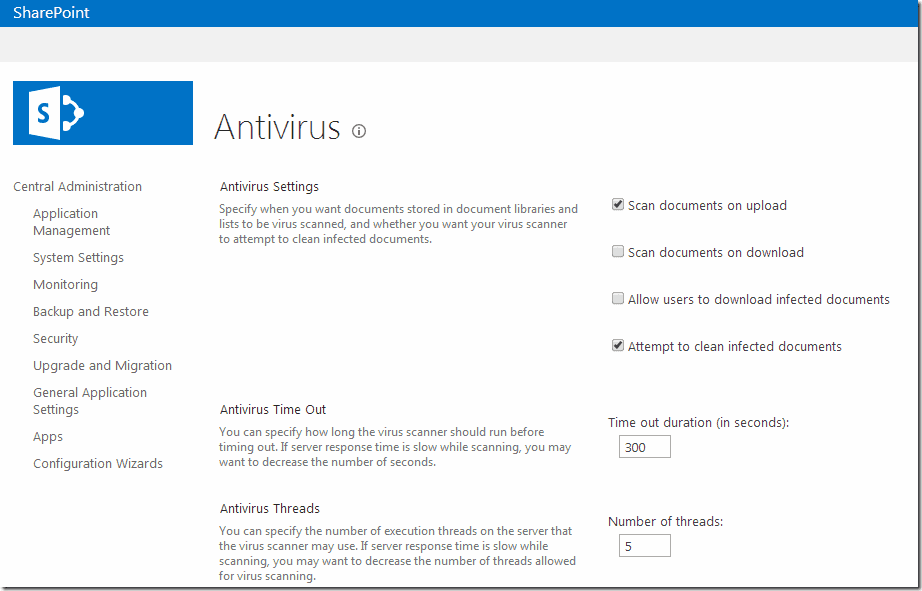This screenshot has height=591, width=922.
Task: Select Monitoring in left navigation
Action: (x=65, y=284)
